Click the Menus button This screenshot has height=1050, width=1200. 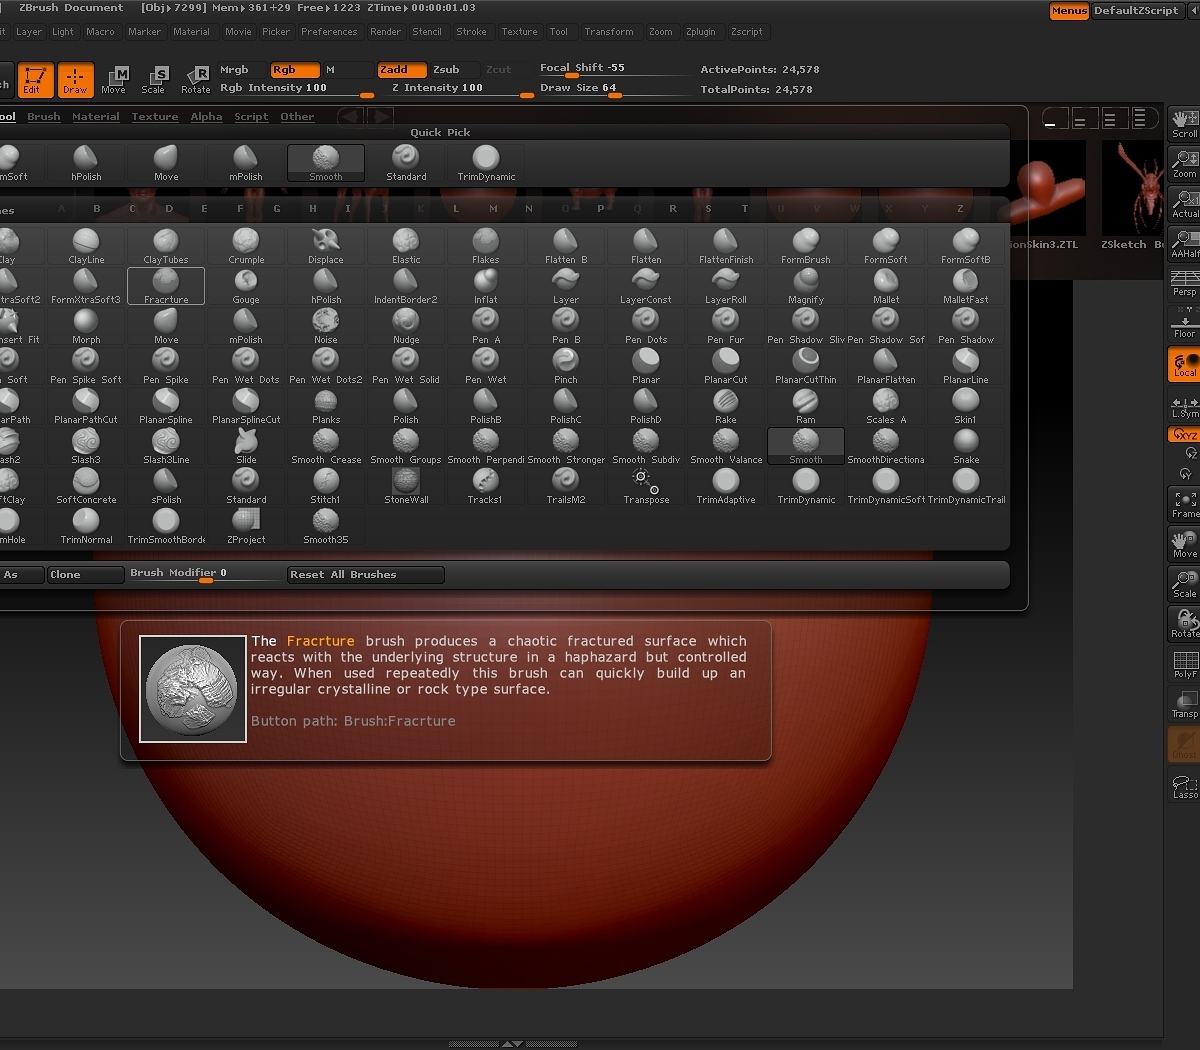click(x=1069, y=11)
